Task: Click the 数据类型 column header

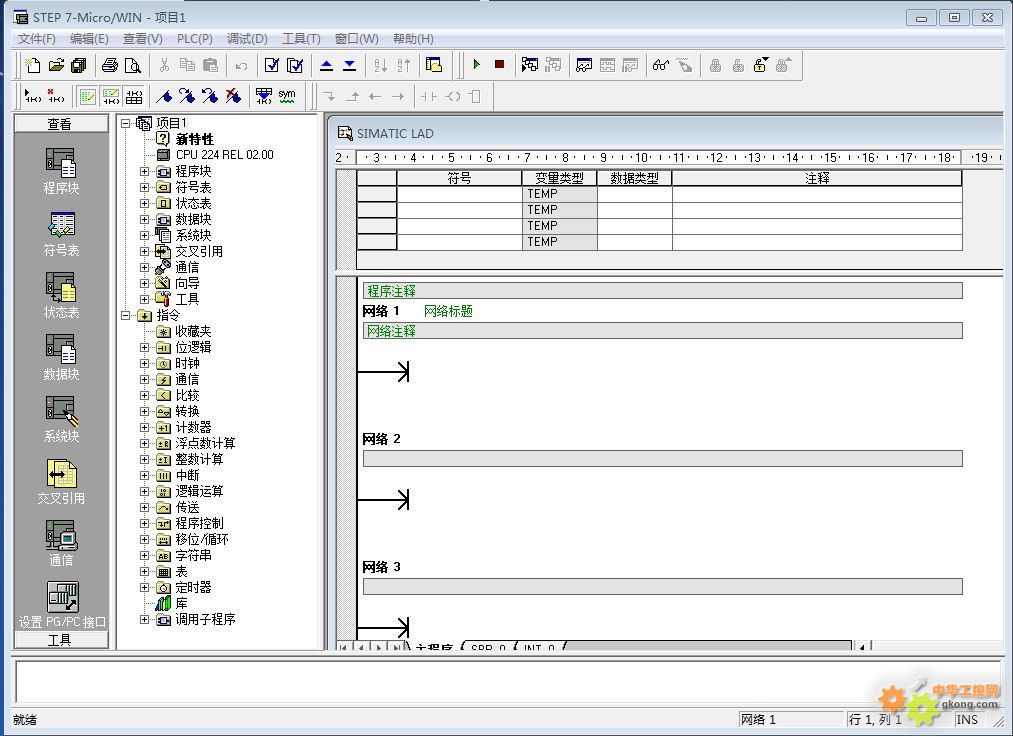Action: [x=634, y=178]
